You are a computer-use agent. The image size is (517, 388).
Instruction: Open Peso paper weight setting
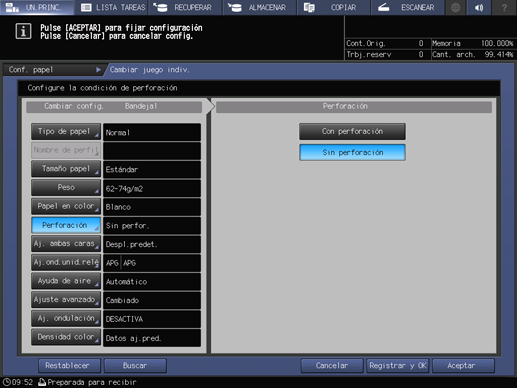tap(66, 188)
